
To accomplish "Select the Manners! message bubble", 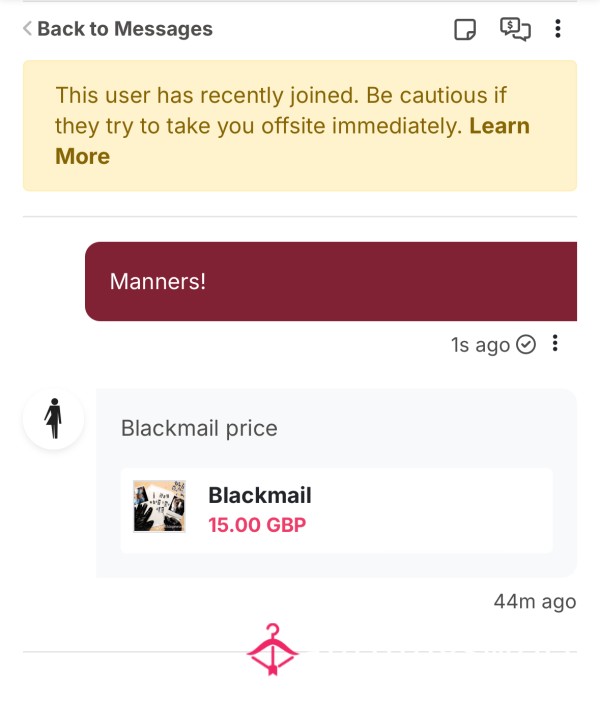I will tap(331, 282).
